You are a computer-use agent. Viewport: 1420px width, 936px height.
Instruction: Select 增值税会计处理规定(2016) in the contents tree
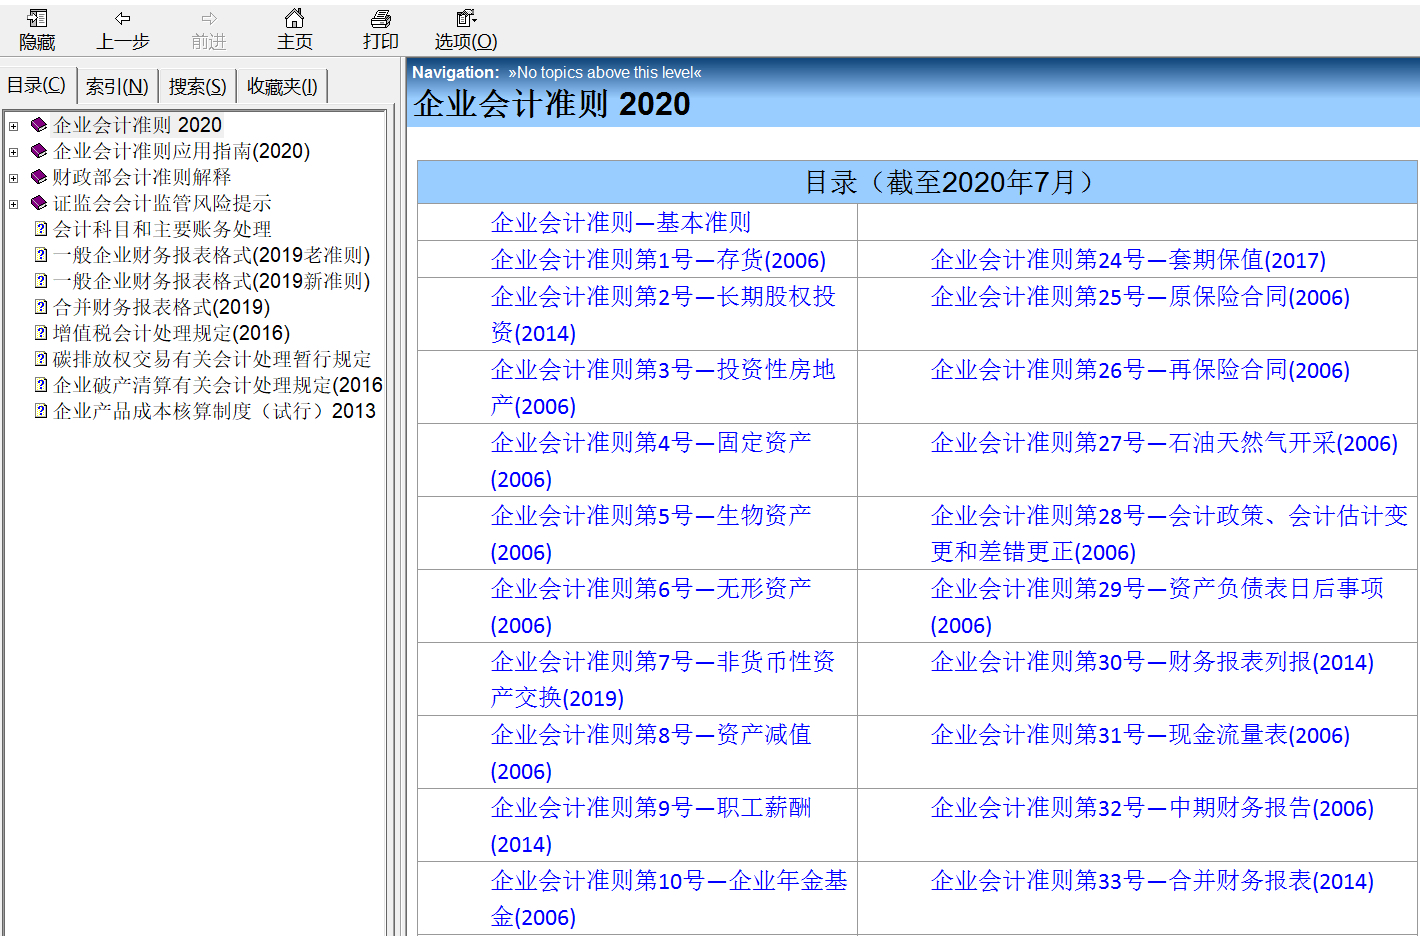point(171,333)
